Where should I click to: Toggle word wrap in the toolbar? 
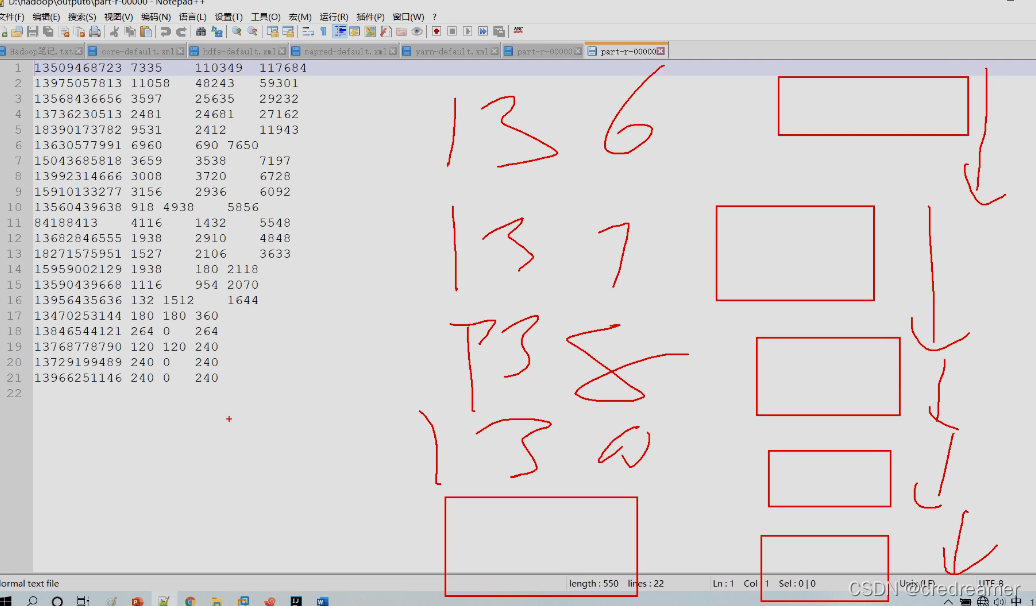[308, 31]
